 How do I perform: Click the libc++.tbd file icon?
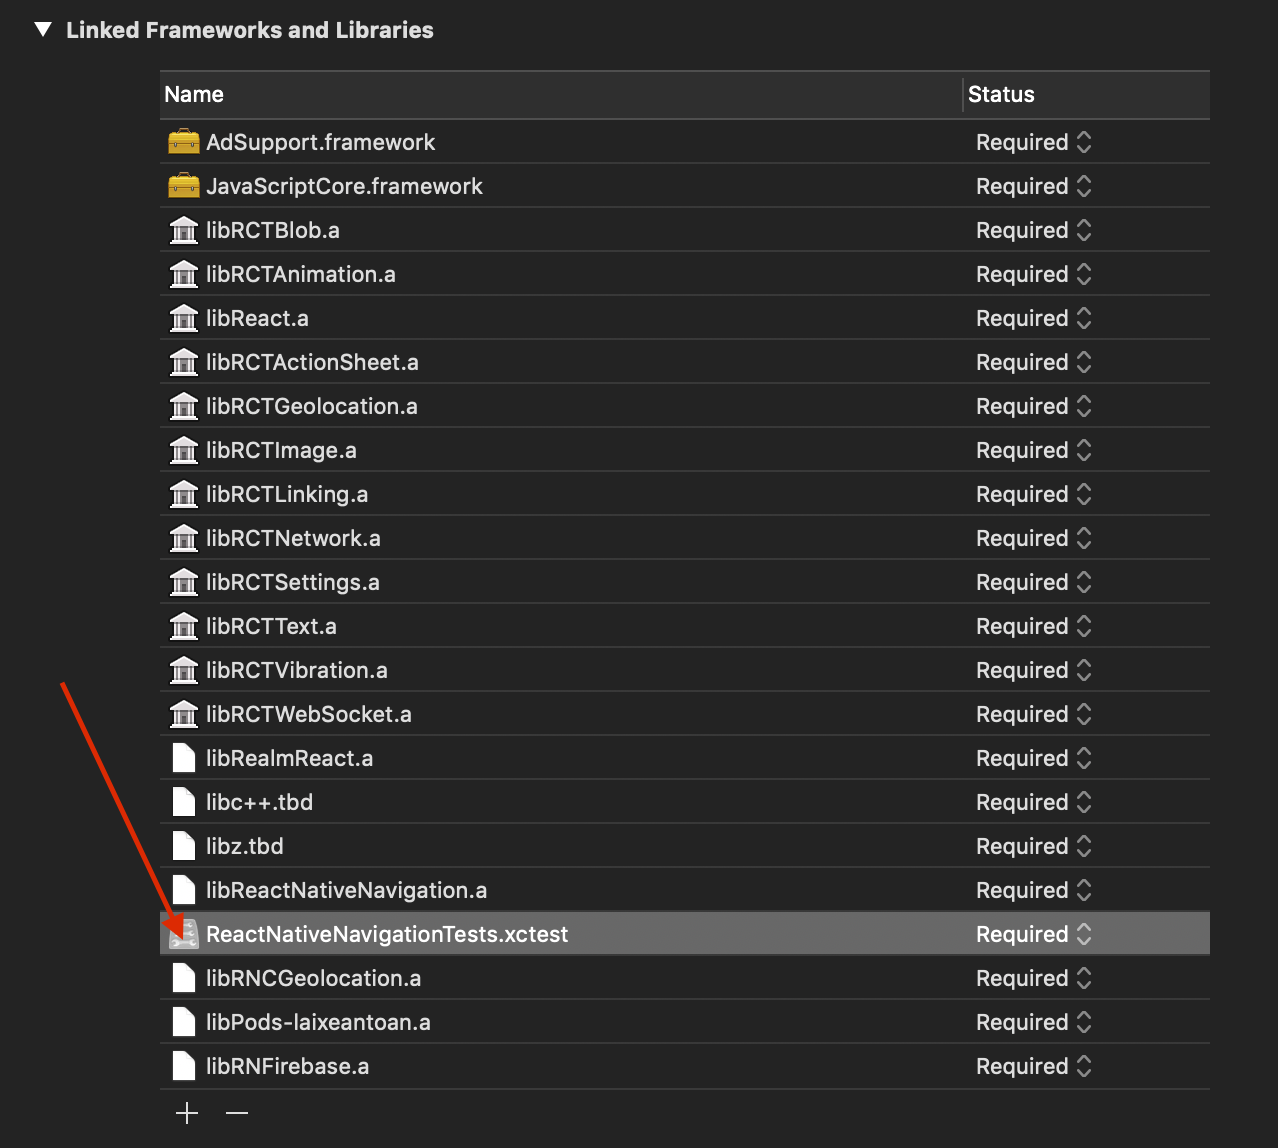(184, 802)
